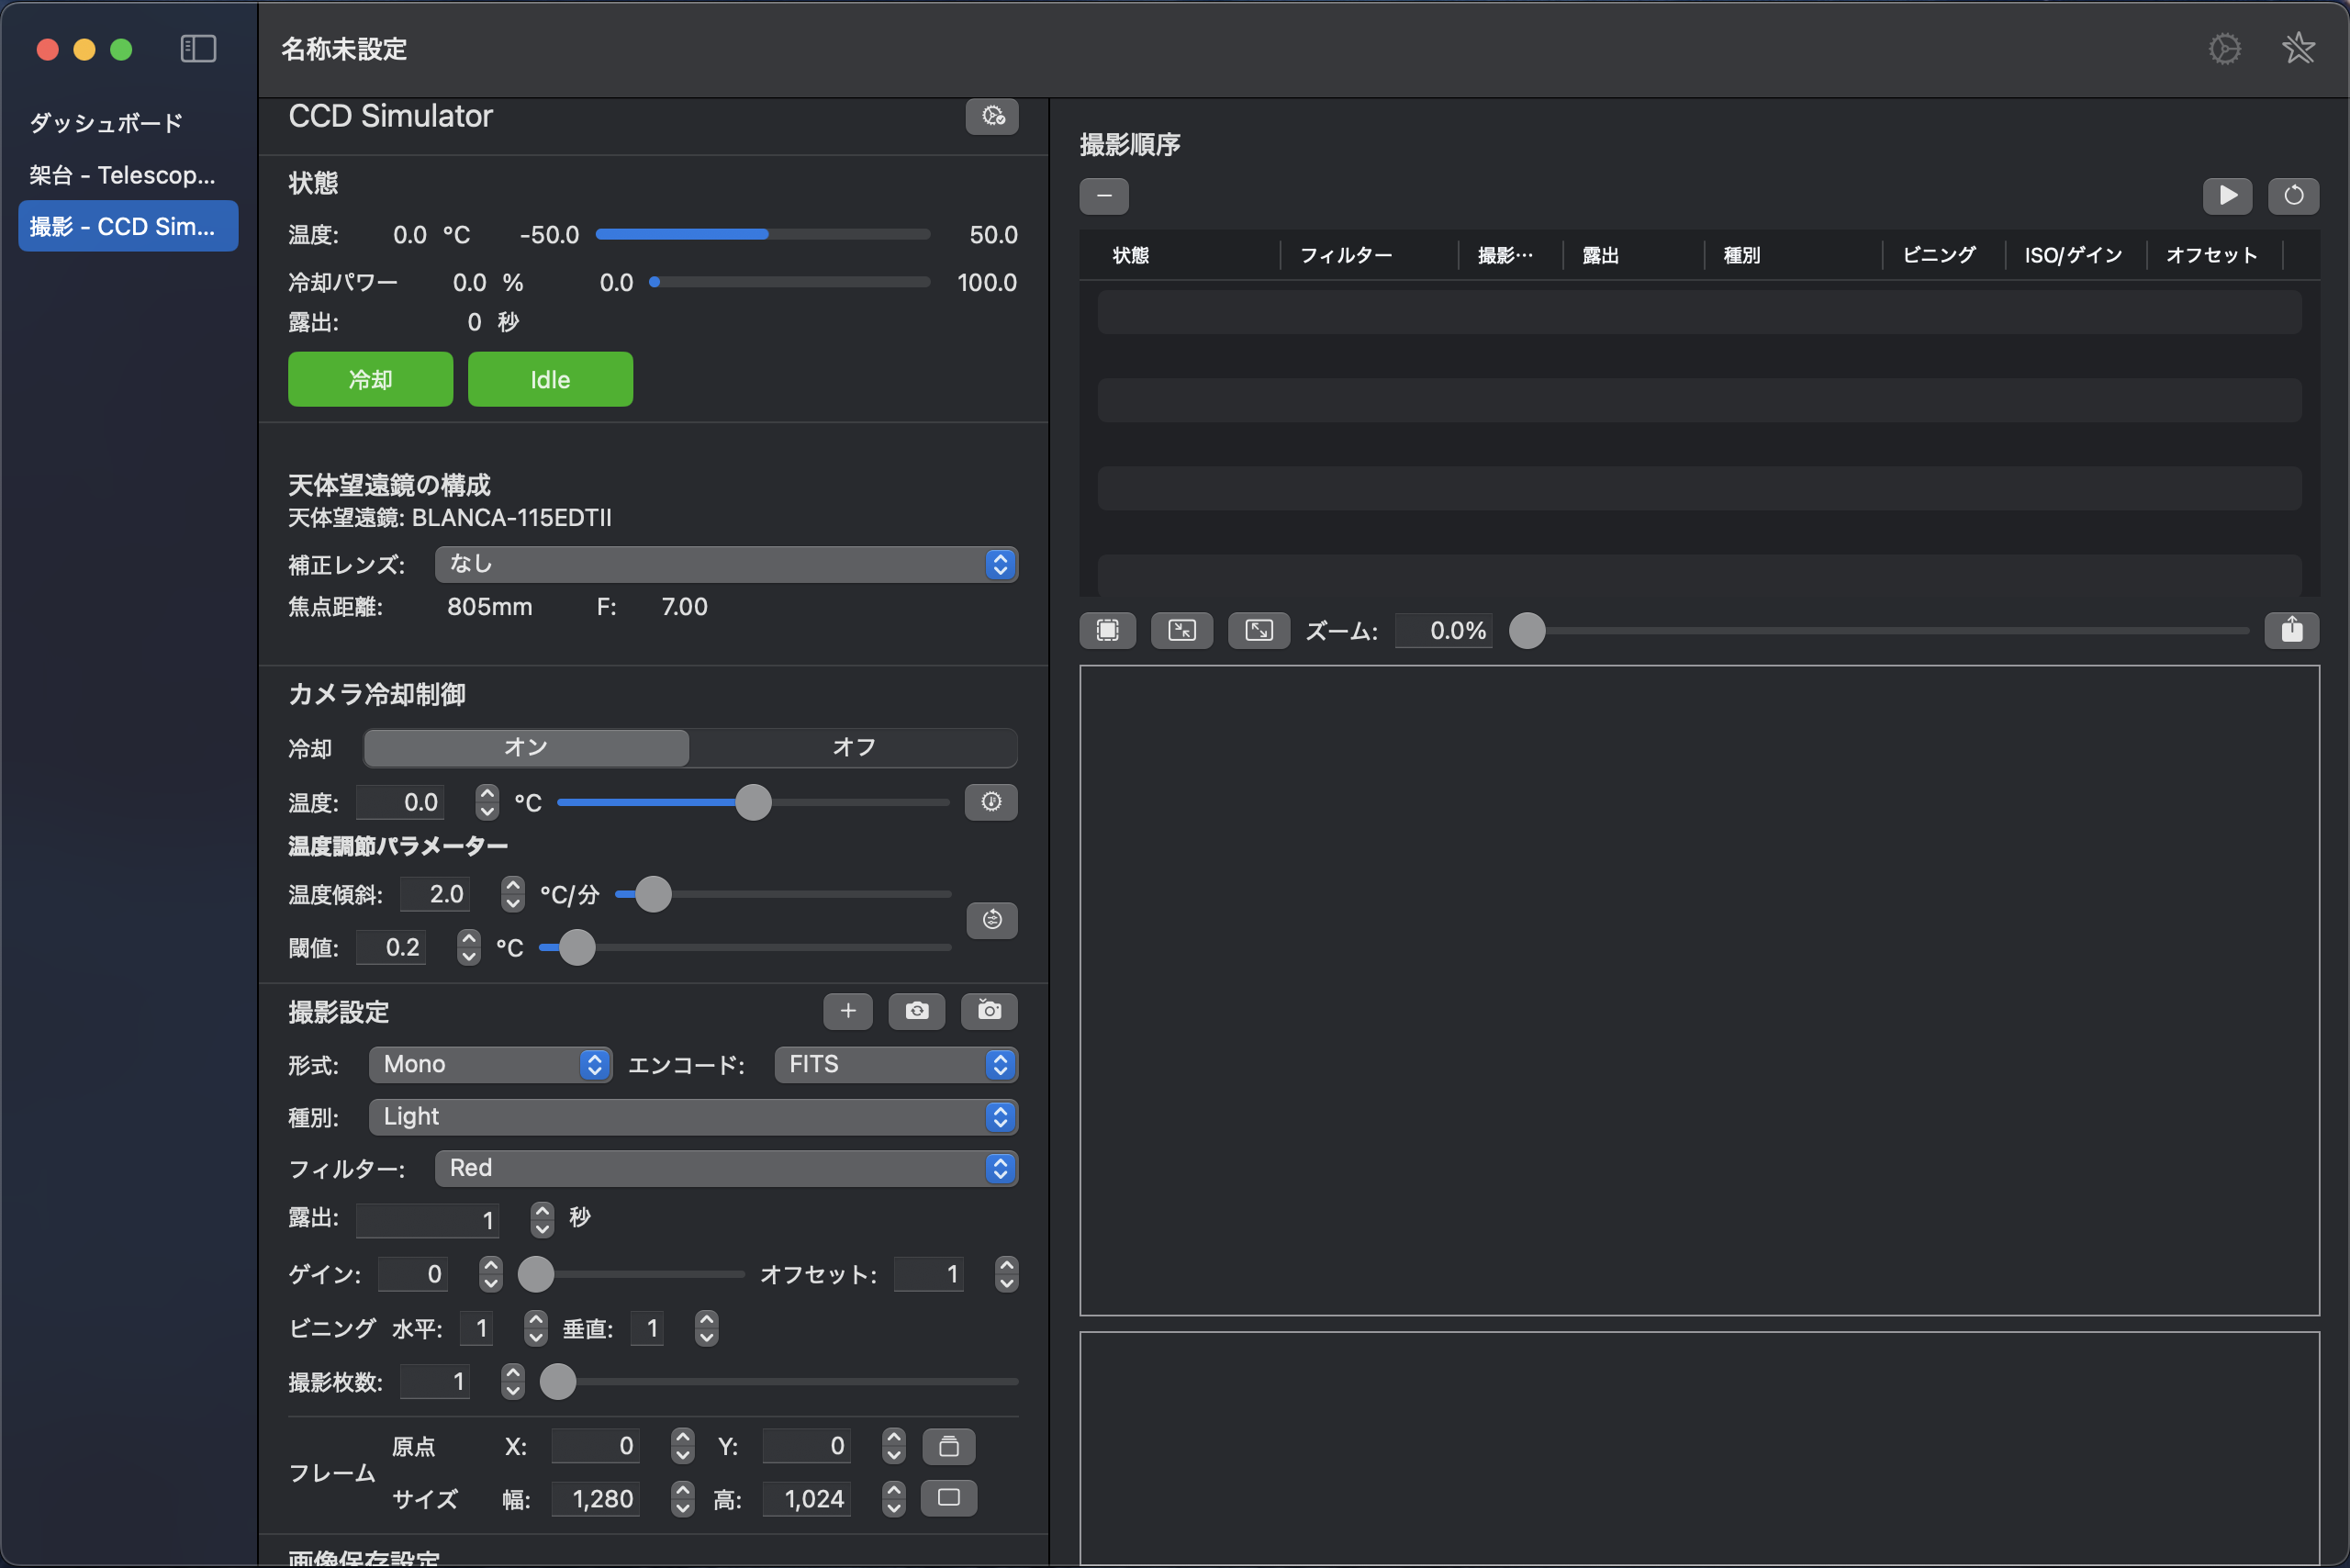Click the temperature parameter reset icon
This screenshot has width=2350, height=1568.
point(992,920)
